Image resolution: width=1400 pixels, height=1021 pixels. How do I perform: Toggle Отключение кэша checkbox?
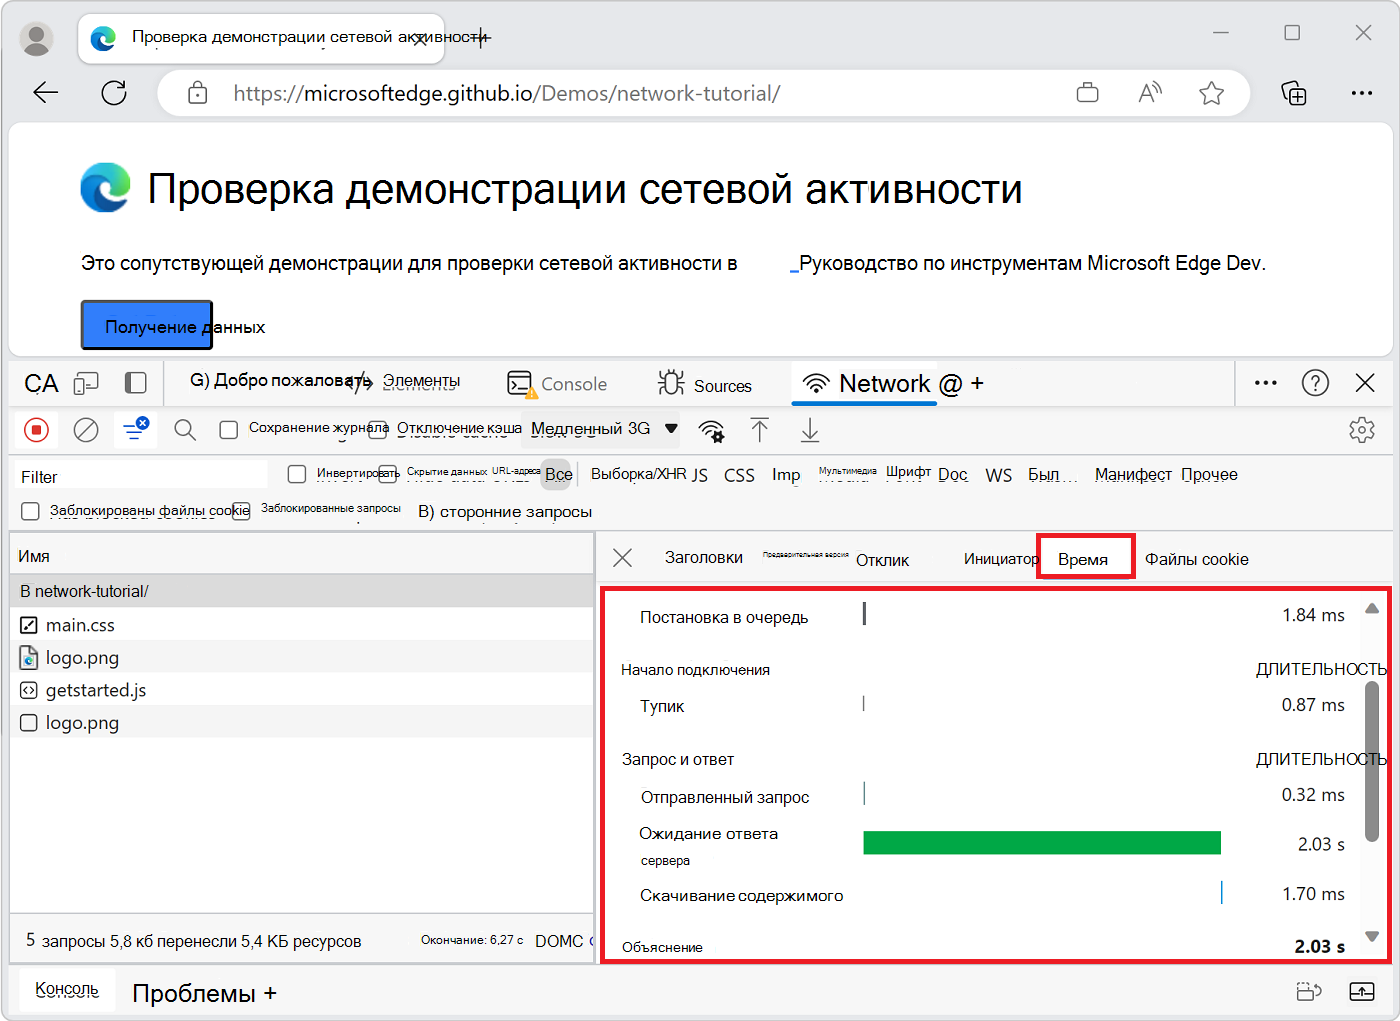[377, 429]
